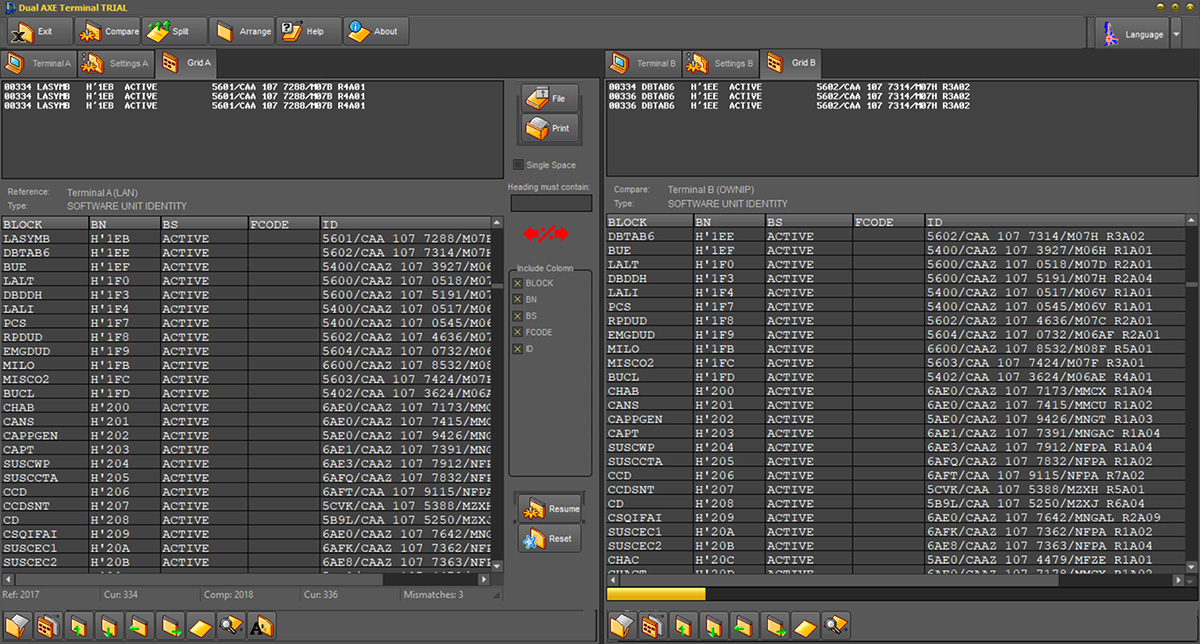This screenshot has width=1200, height=644.
Task: Uncheck the FCODE include column checkbox
Action: (518, 332)
